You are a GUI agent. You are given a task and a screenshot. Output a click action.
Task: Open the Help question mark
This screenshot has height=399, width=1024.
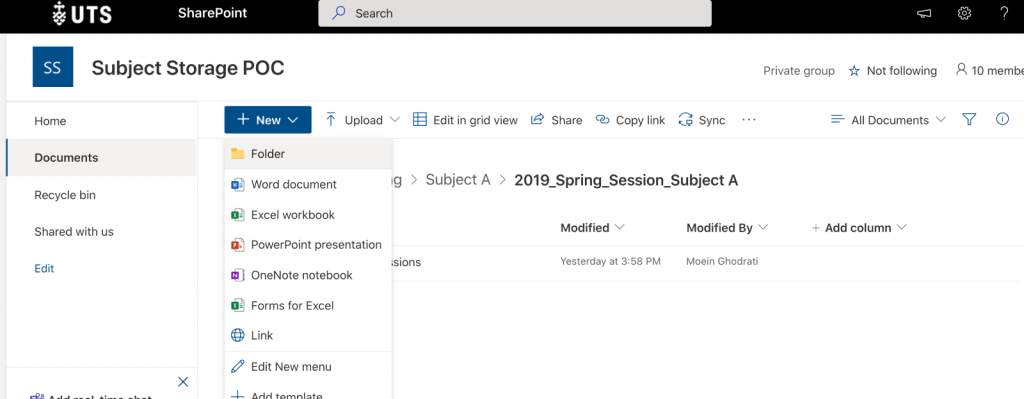pyautogui.click(x=1004, y=13)
